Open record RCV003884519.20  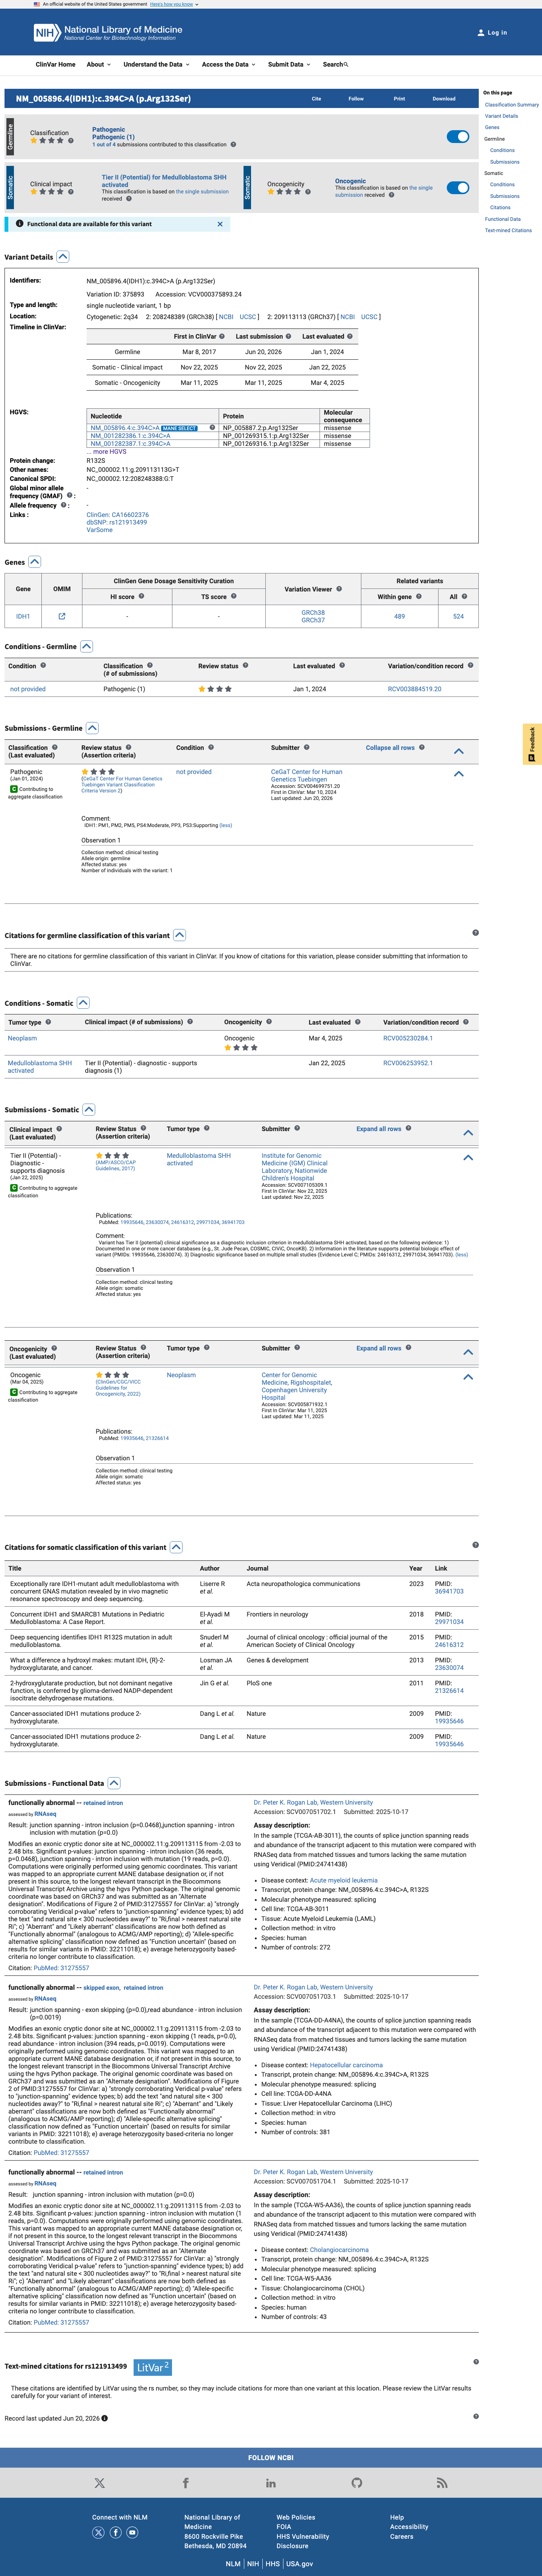tap(415, 689)
